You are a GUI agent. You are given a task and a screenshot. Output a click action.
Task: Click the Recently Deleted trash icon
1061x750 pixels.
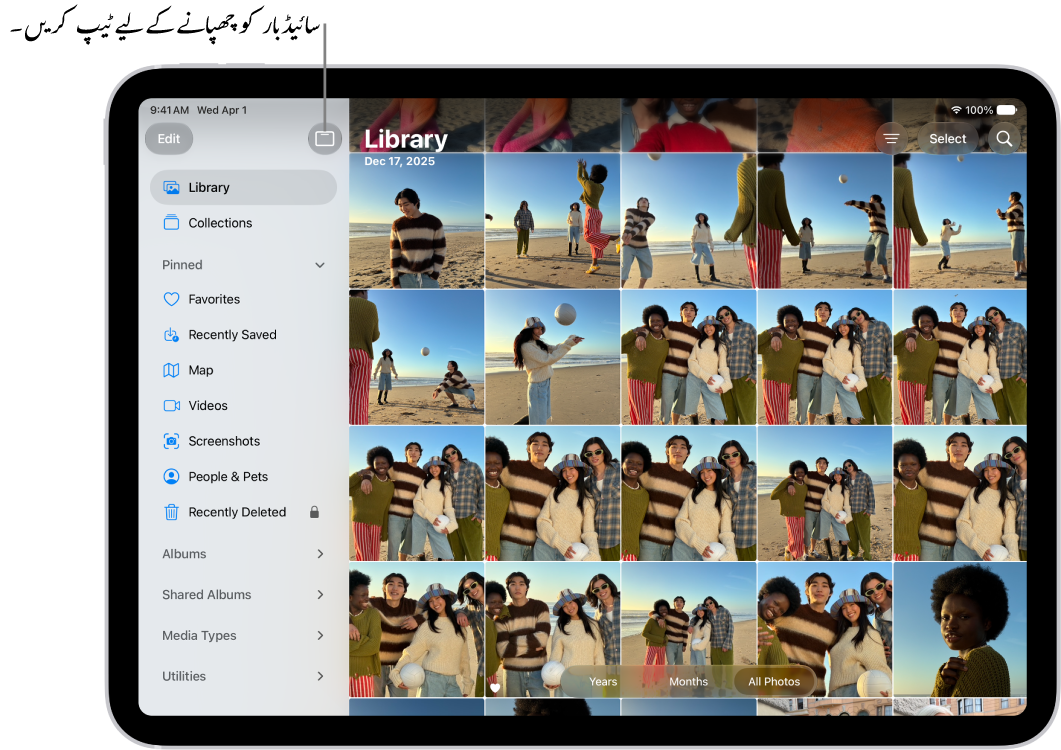(172, 512)
